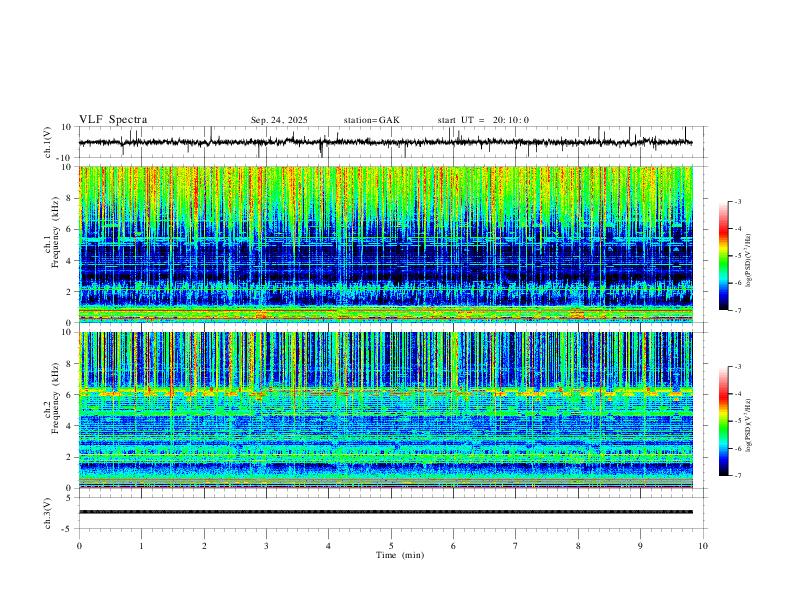Click the "start UT = 20:10:0" text
Image resolution: width=792 pixels, height=612 pixels.
[483, 120]
